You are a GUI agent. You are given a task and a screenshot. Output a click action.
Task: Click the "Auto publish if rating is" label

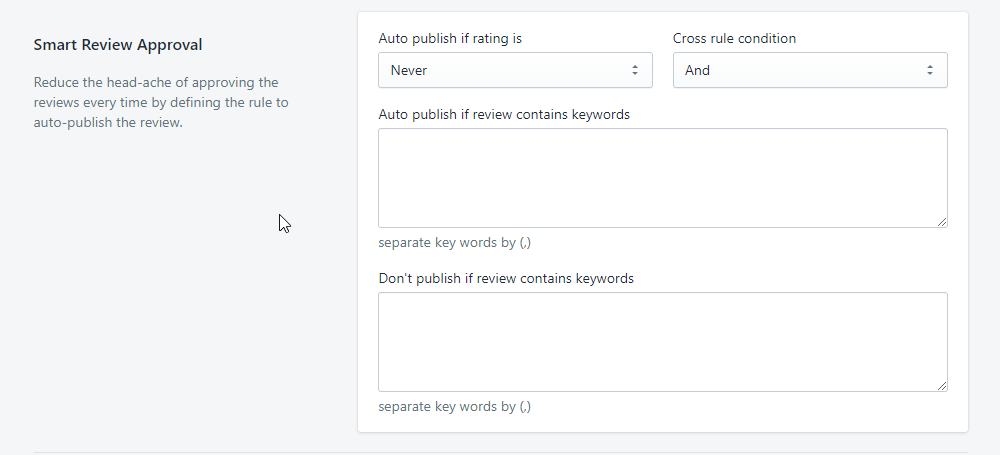[x=450, y=39]
